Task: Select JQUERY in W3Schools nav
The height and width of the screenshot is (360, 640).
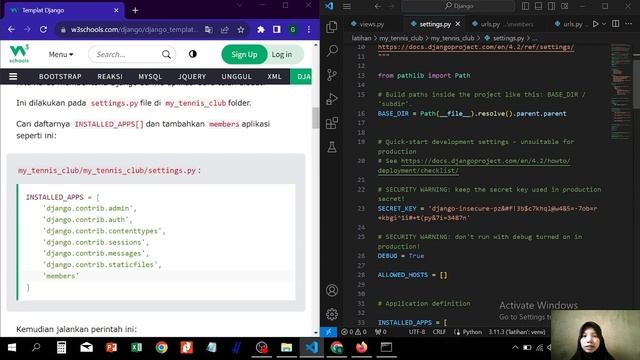Action: coord(192,76)
